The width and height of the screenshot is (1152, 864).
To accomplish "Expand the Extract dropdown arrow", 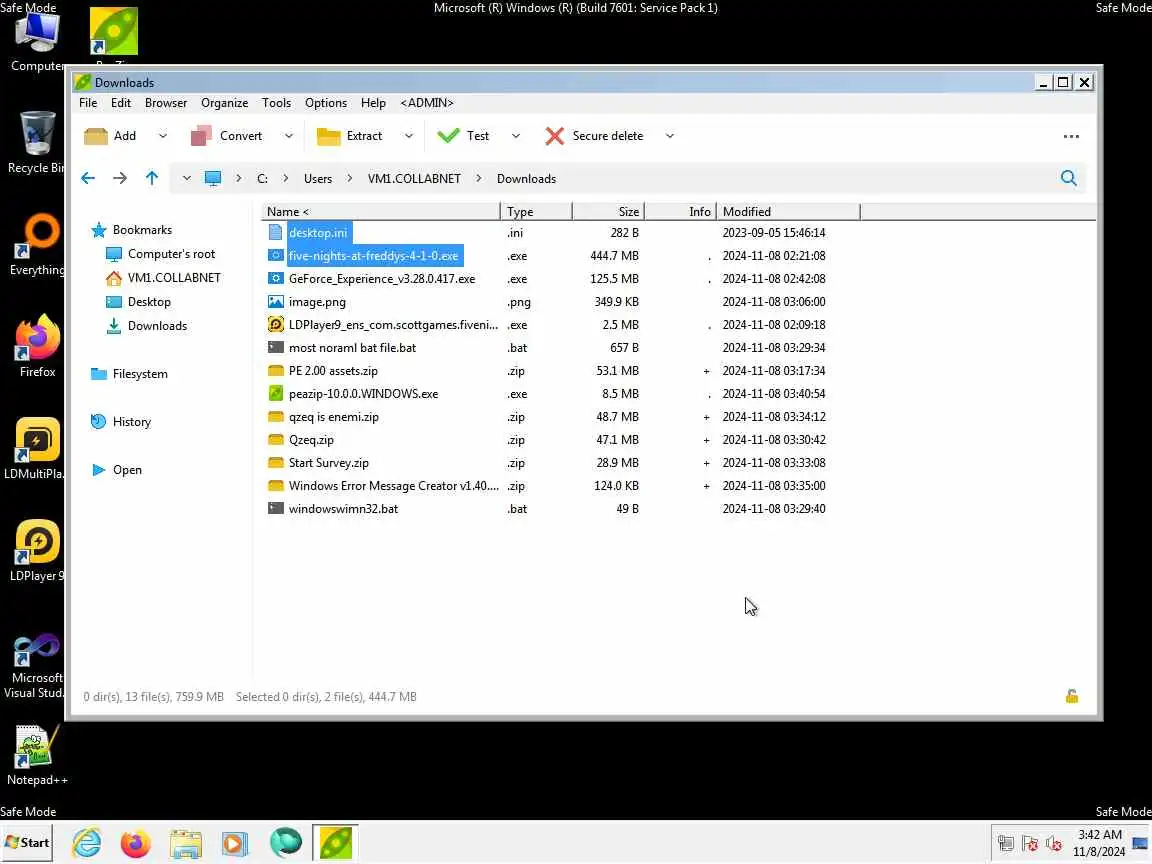I will point(409,136).
